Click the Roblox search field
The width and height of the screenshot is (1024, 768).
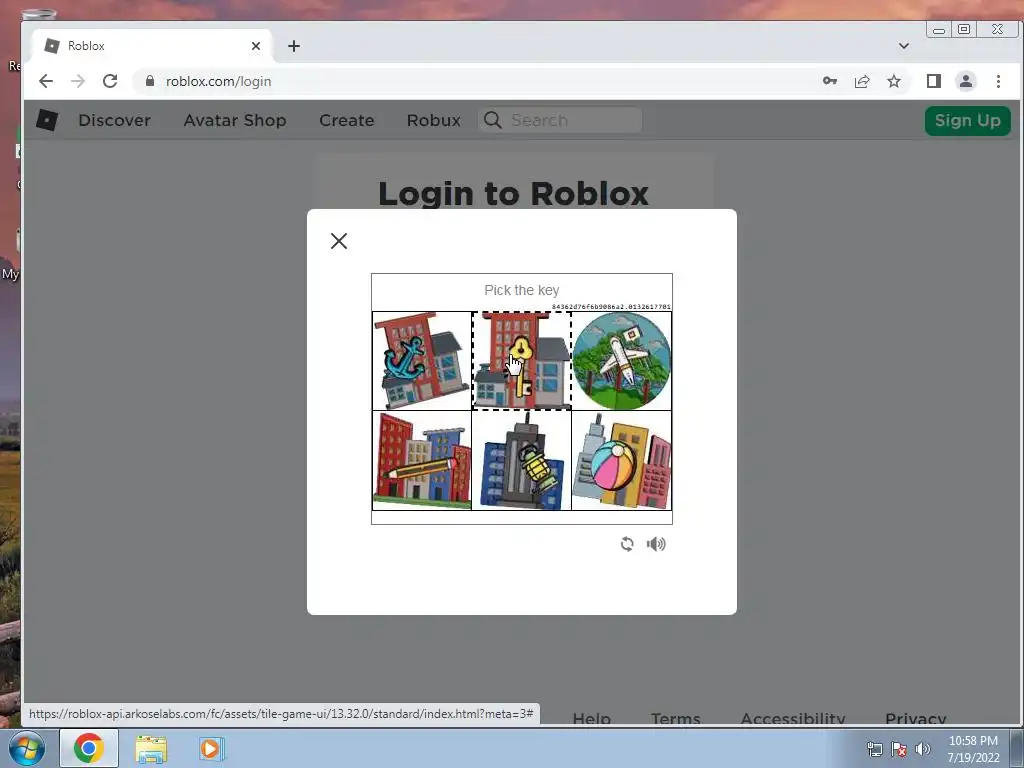[560, 120]
